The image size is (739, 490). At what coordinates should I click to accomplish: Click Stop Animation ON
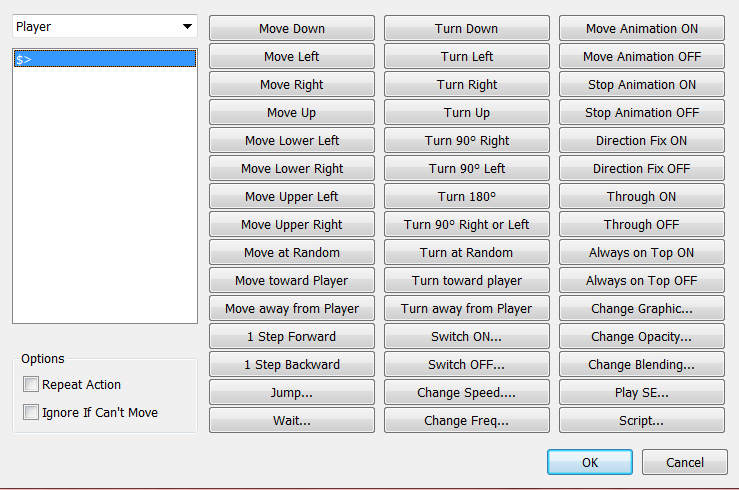pyautogui.click(x=641, y=84)
